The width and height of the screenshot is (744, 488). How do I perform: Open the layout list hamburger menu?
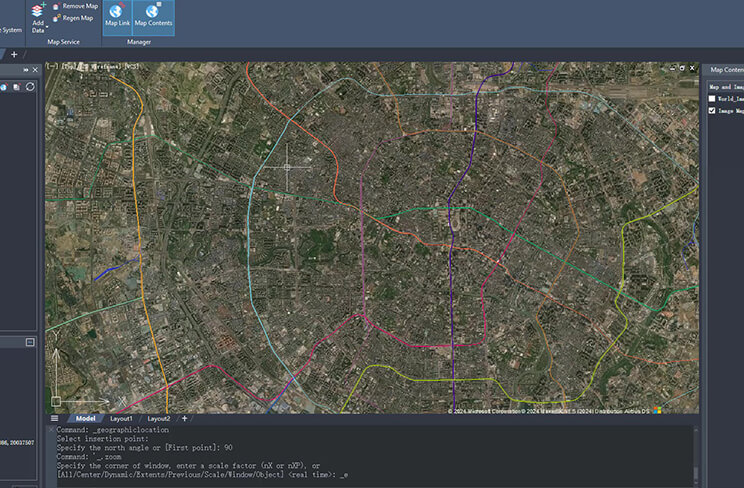click(55, 418)
